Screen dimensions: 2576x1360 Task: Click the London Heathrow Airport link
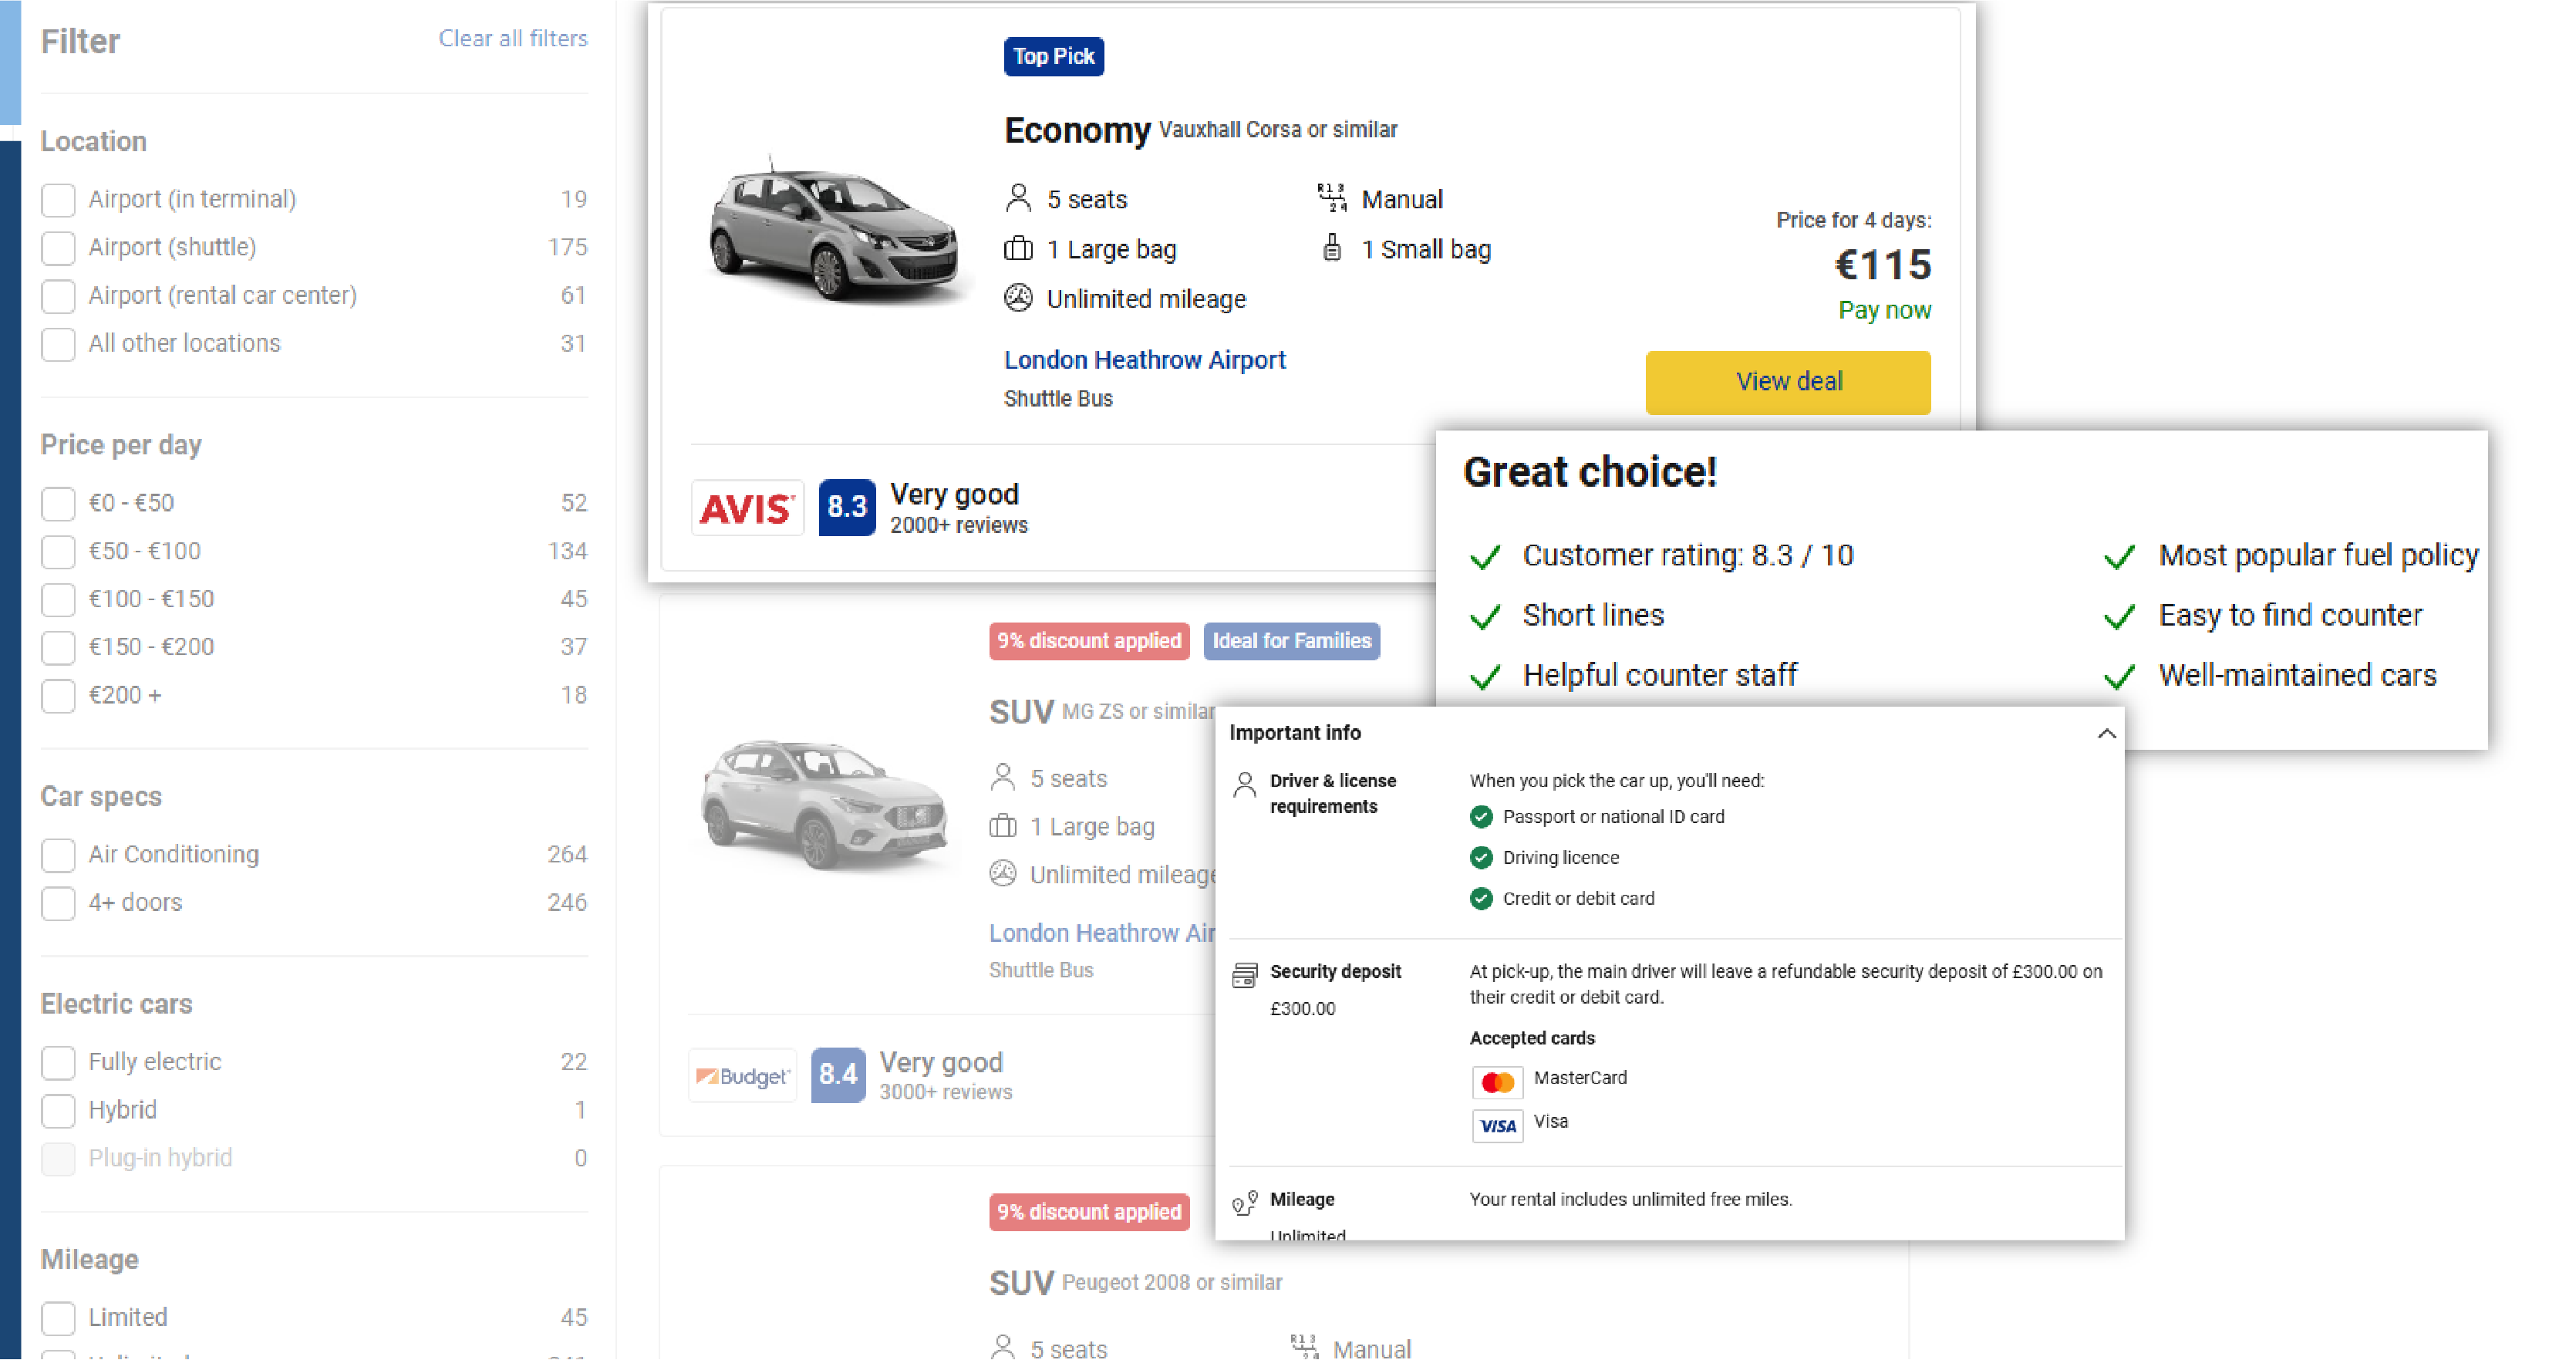pos(1143,359)
